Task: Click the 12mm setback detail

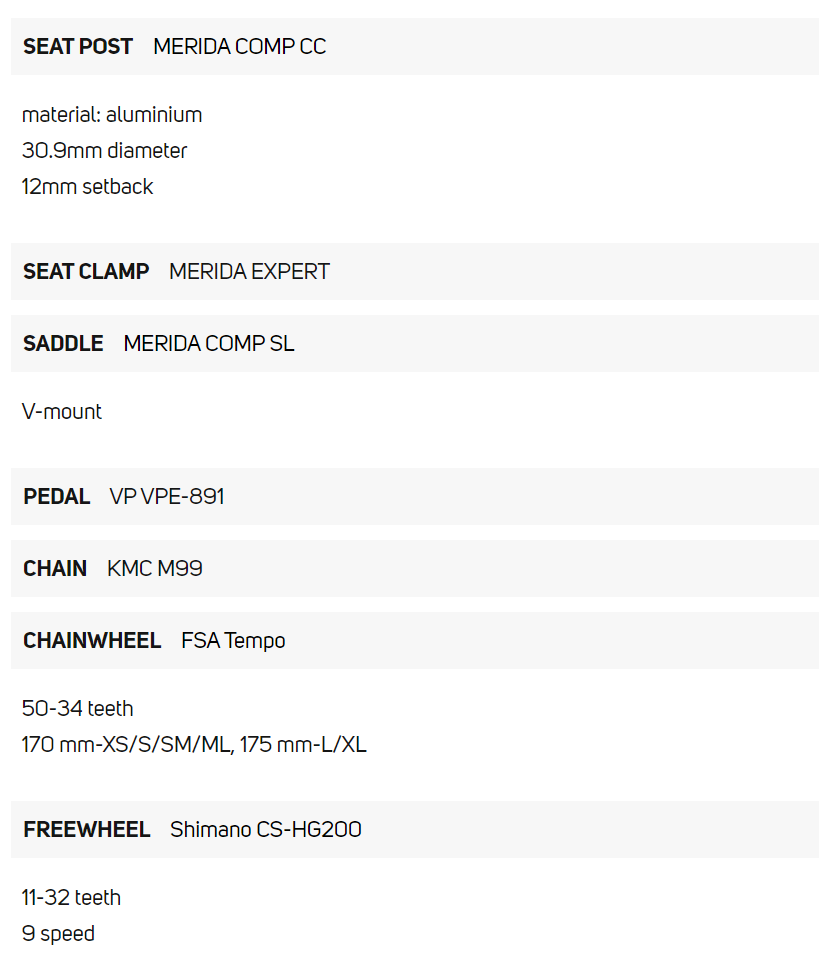Action: 87,187
